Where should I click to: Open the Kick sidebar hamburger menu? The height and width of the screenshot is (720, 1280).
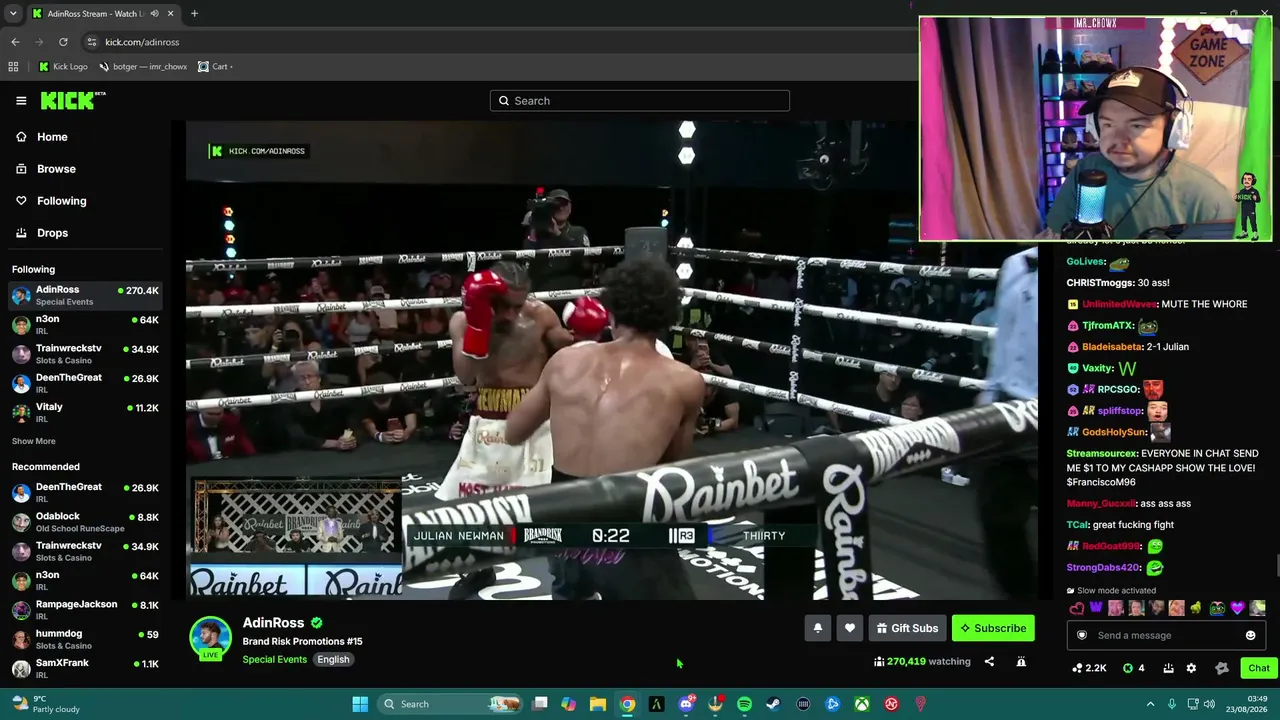(21, 100)
